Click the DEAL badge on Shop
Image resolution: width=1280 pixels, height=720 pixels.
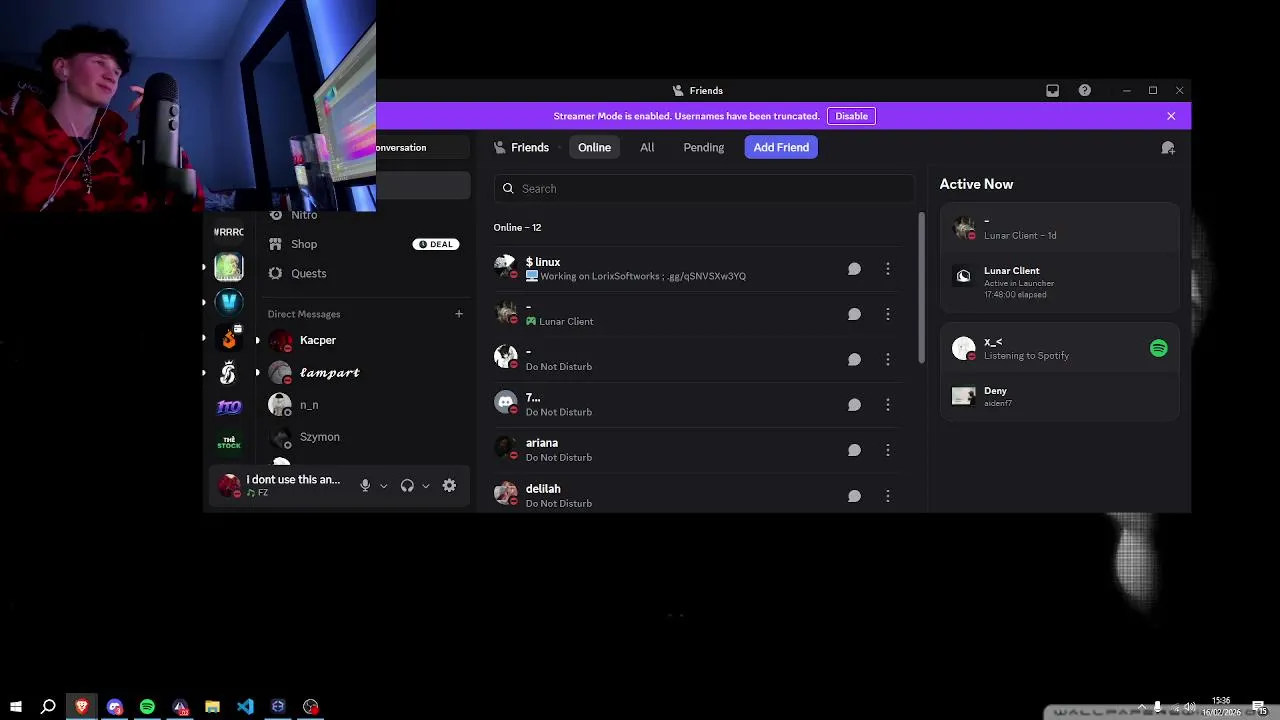[x=436, y=244]
